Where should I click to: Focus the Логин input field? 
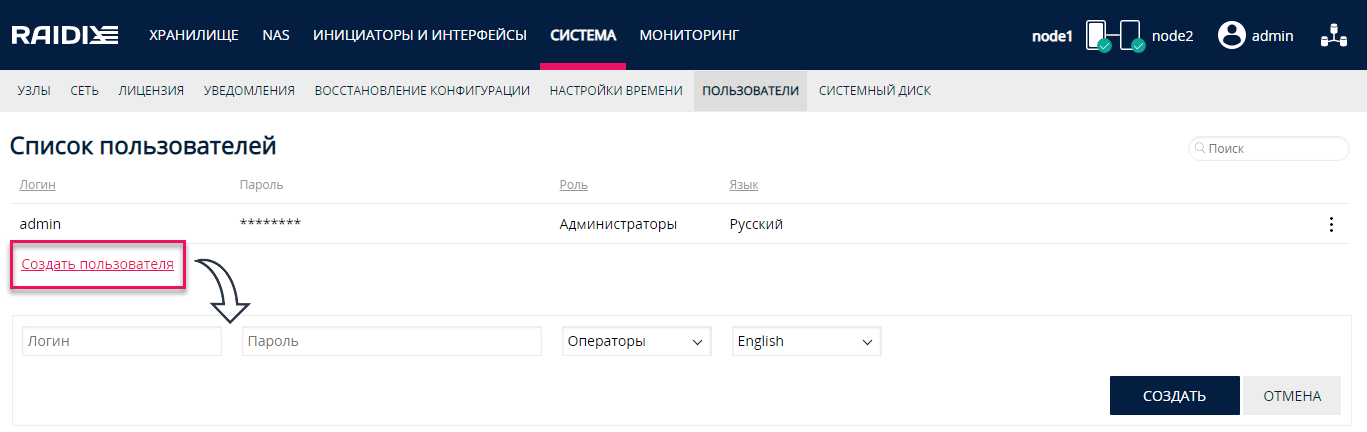tap(122, 341)
